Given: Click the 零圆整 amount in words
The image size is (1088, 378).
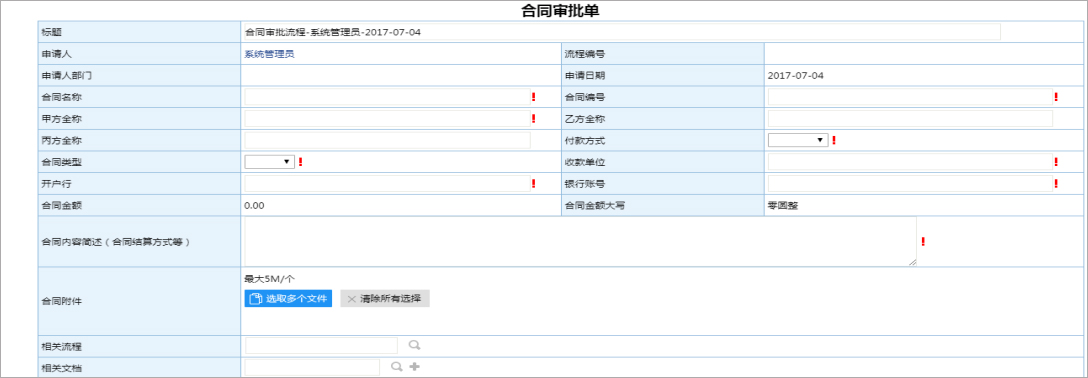Looking at the screenshot, I should click(x=783, y=205).
